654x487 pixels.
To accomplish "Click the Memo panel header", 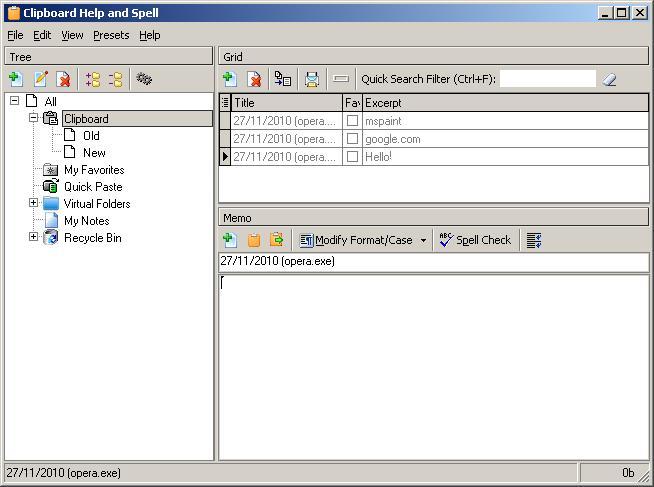I will 434,218.
